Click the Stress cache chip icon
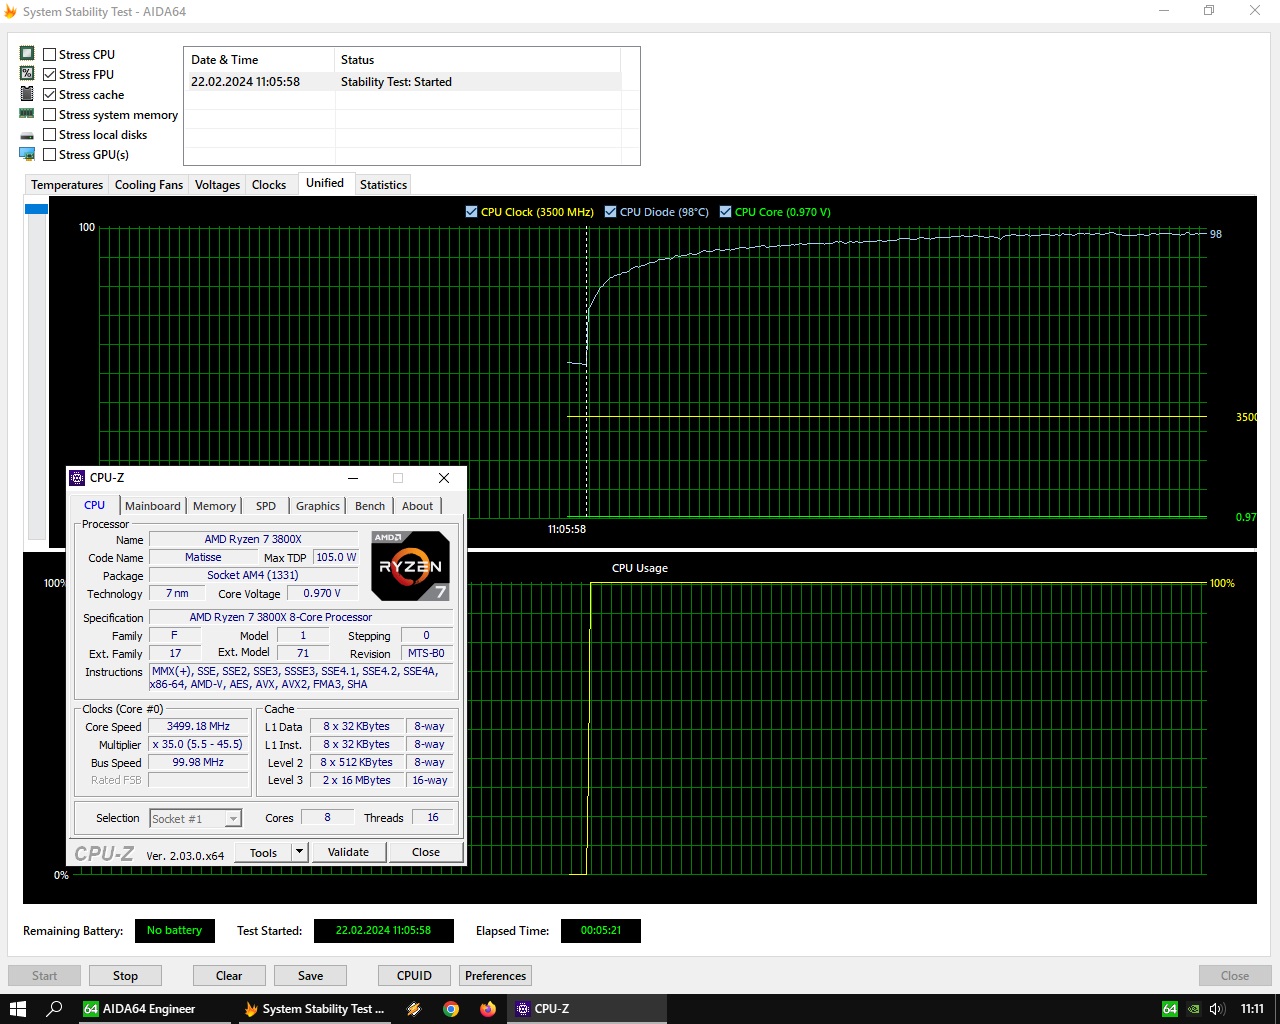 (27, 94)
